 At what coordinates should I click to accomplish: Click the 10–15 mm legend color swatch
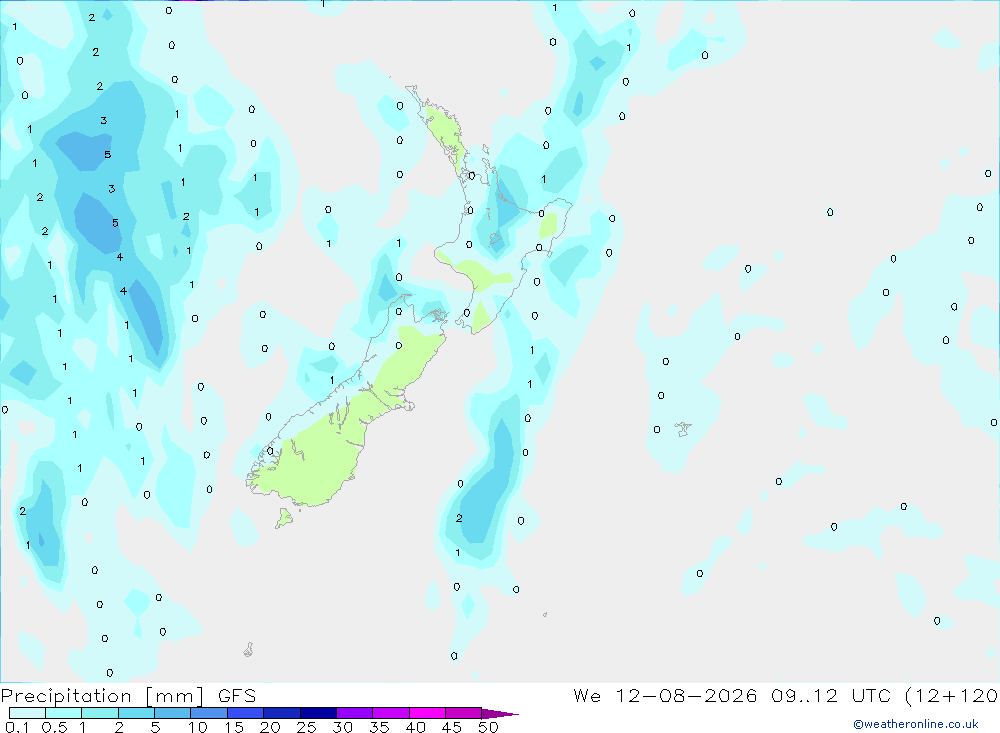pyautogui.click(x=209, y=713)
